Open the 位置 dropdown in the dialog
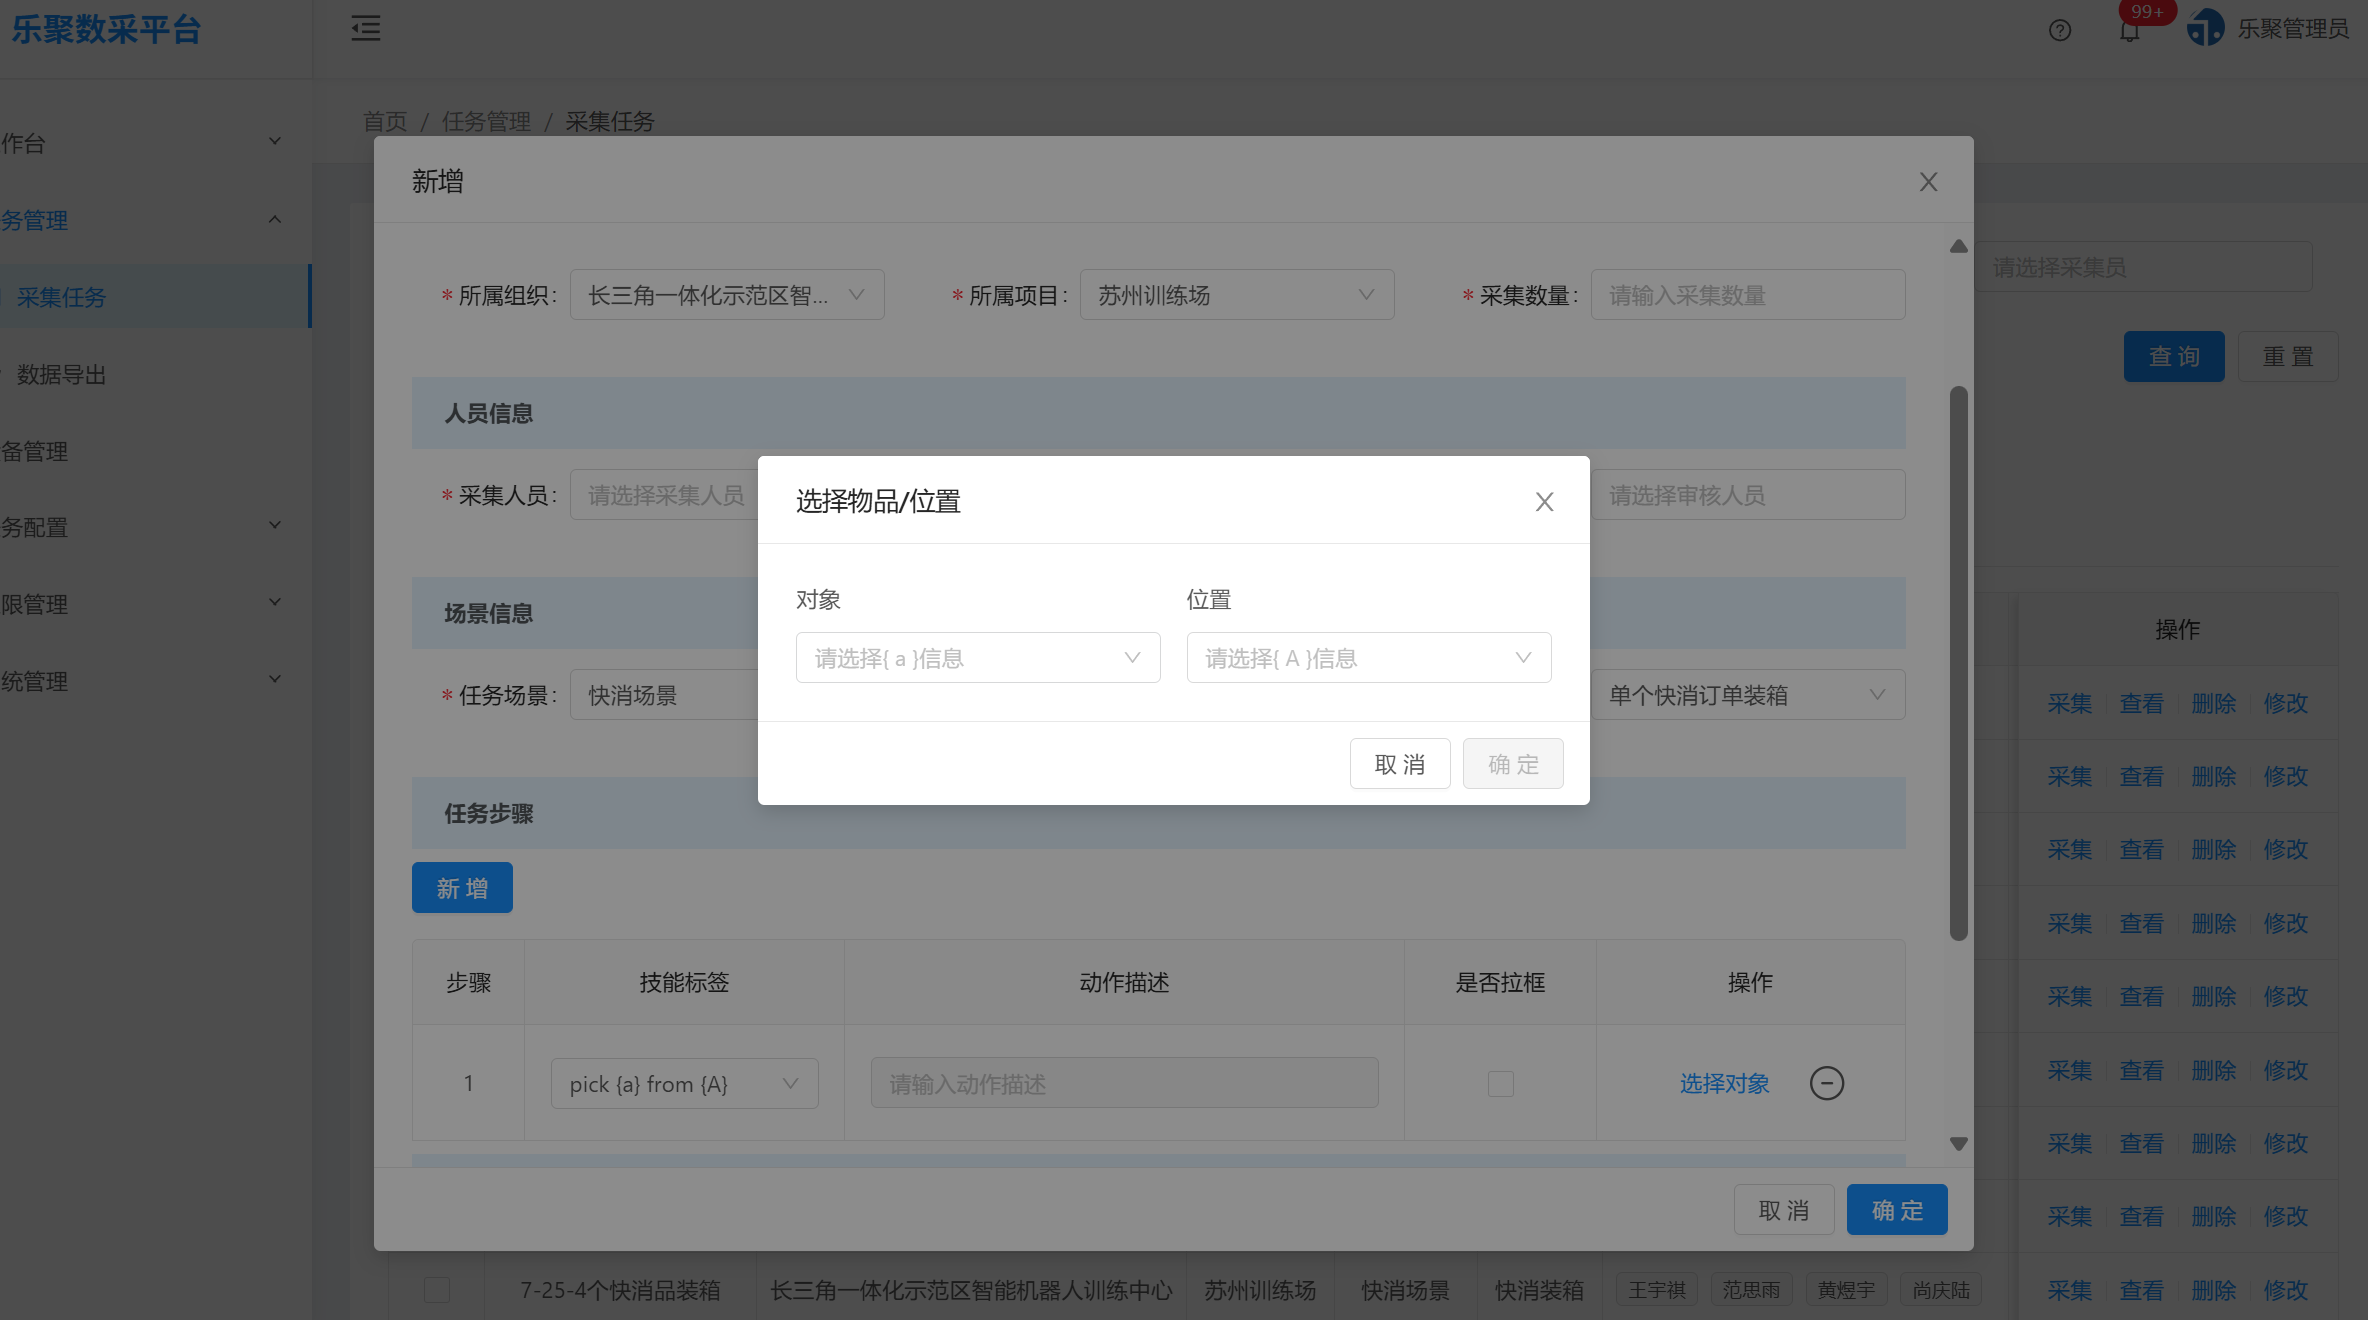This screenshot has width=2368, height=1320. (1367, 657)
